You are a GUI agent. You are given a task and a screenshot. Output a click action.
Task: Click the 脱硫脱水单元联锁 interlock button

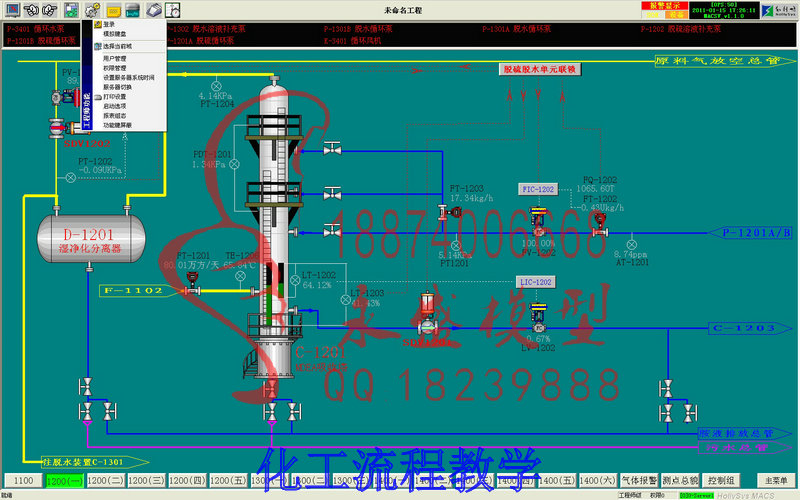[540, 69]
